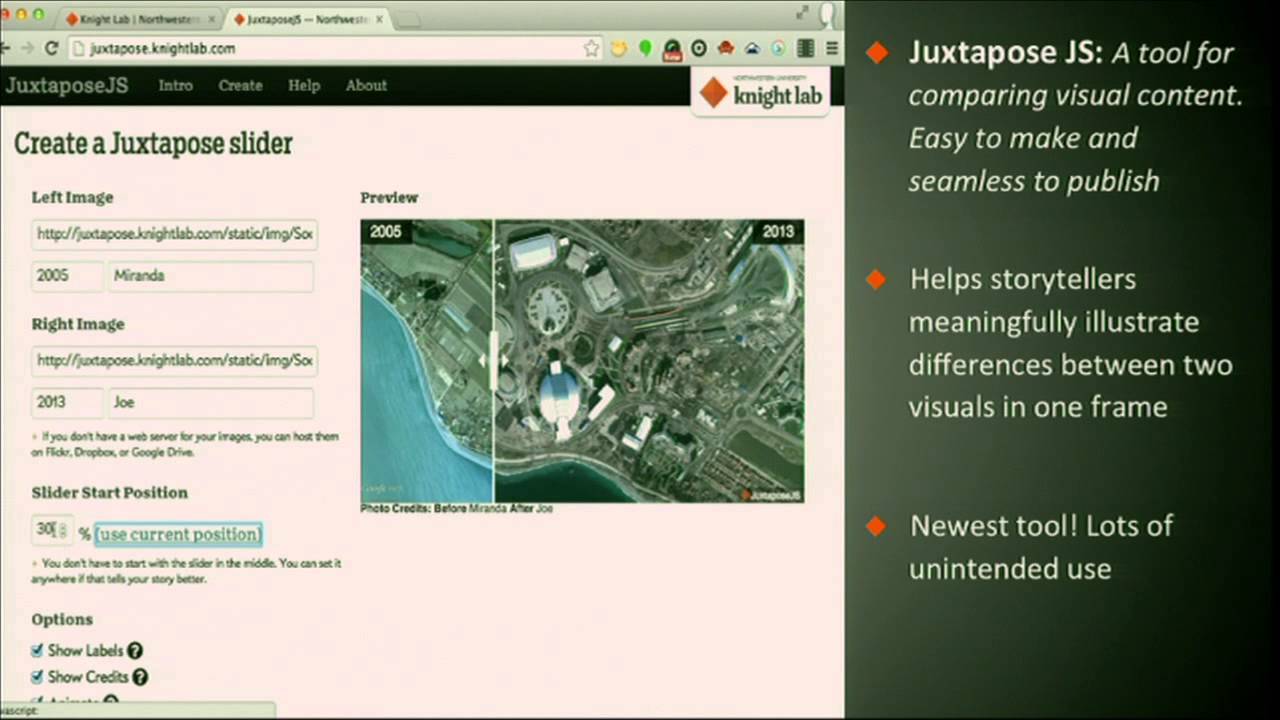1280x720 pixels.
Task: Click the fullscreen arrows icon in title bar
Action: click(x=802, y=13)
